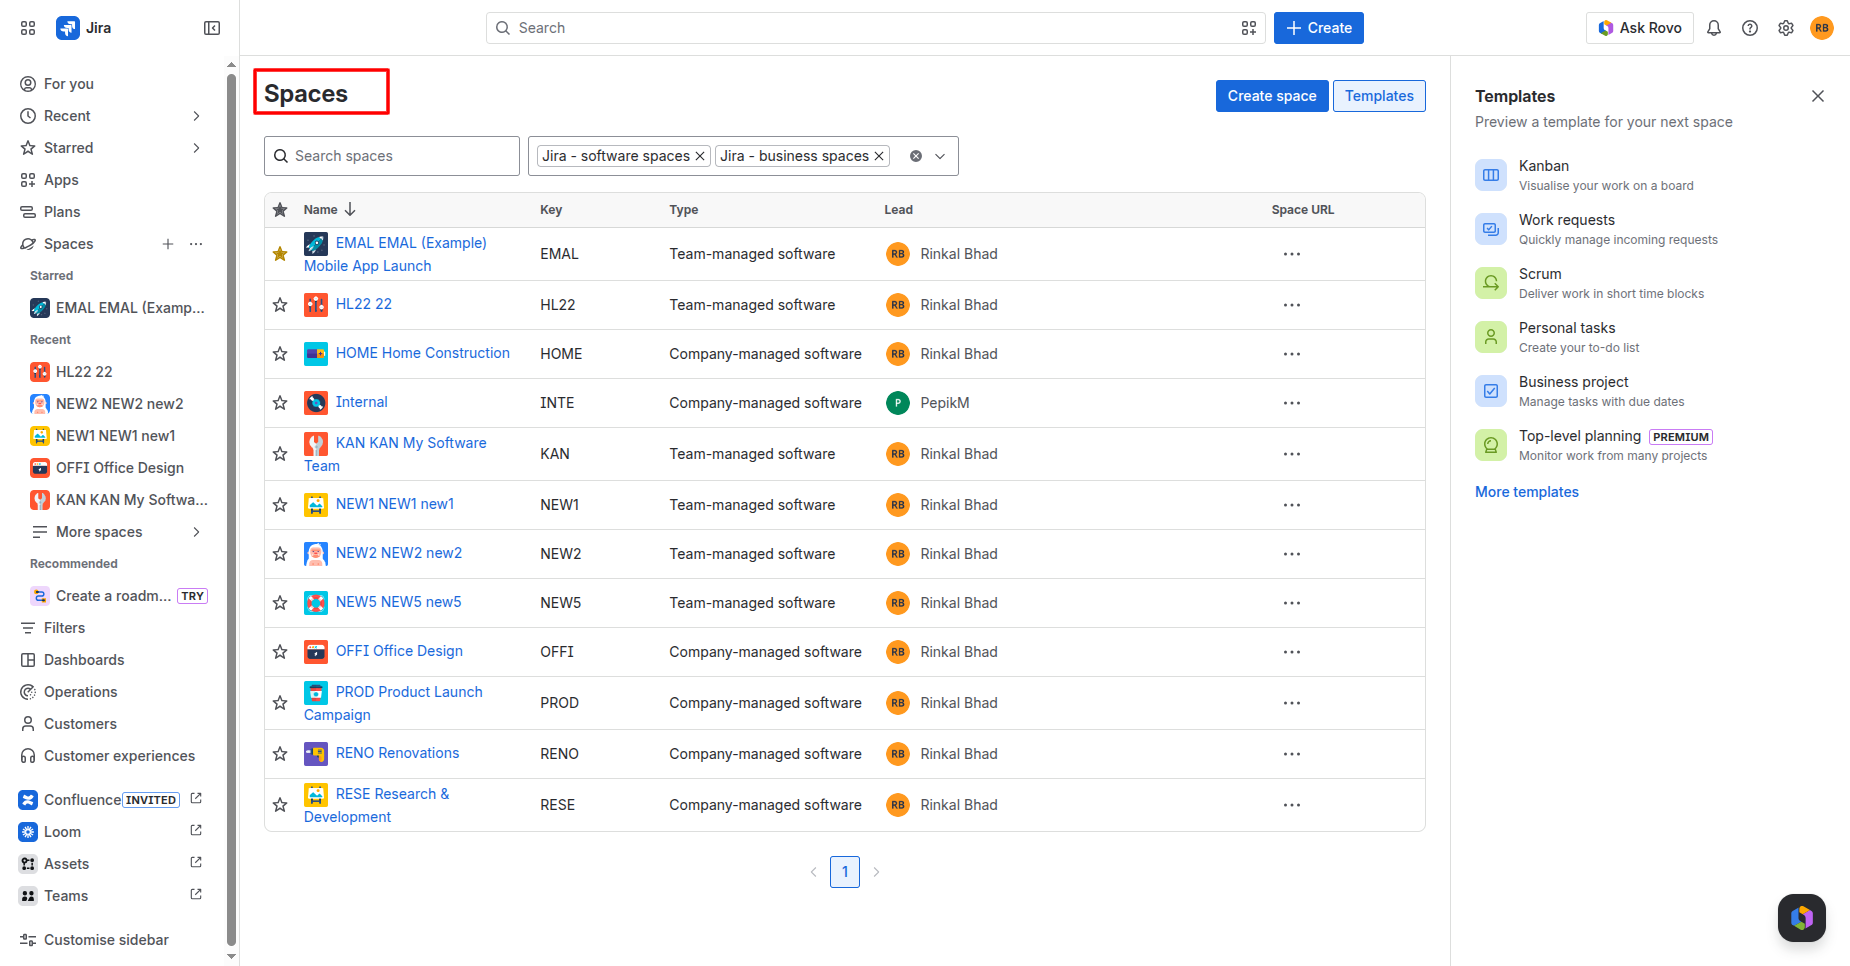Open the space type filter dropdown arrow

[x=940, y=156]
